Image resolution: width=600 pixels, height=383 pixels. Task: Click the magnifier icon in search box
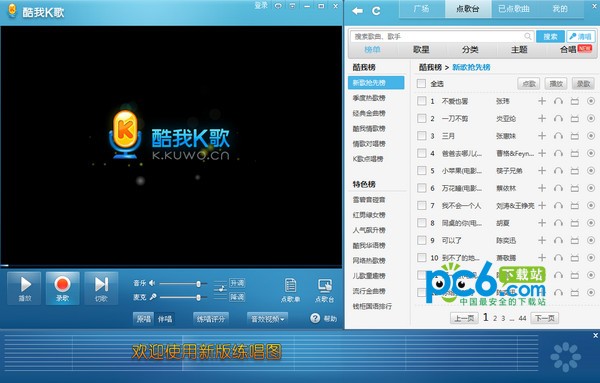(x=528, y=36)
